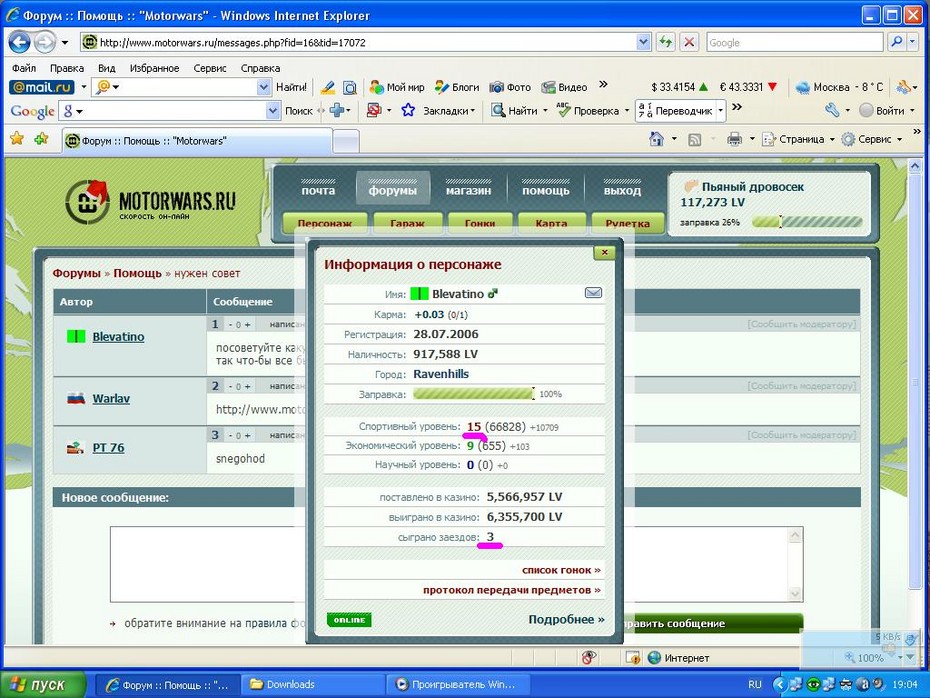Image resolution: width=930 pixels, height=698 pixels.
Task: Open the Видео toolbar shortcut
Action: coord(565,87)
